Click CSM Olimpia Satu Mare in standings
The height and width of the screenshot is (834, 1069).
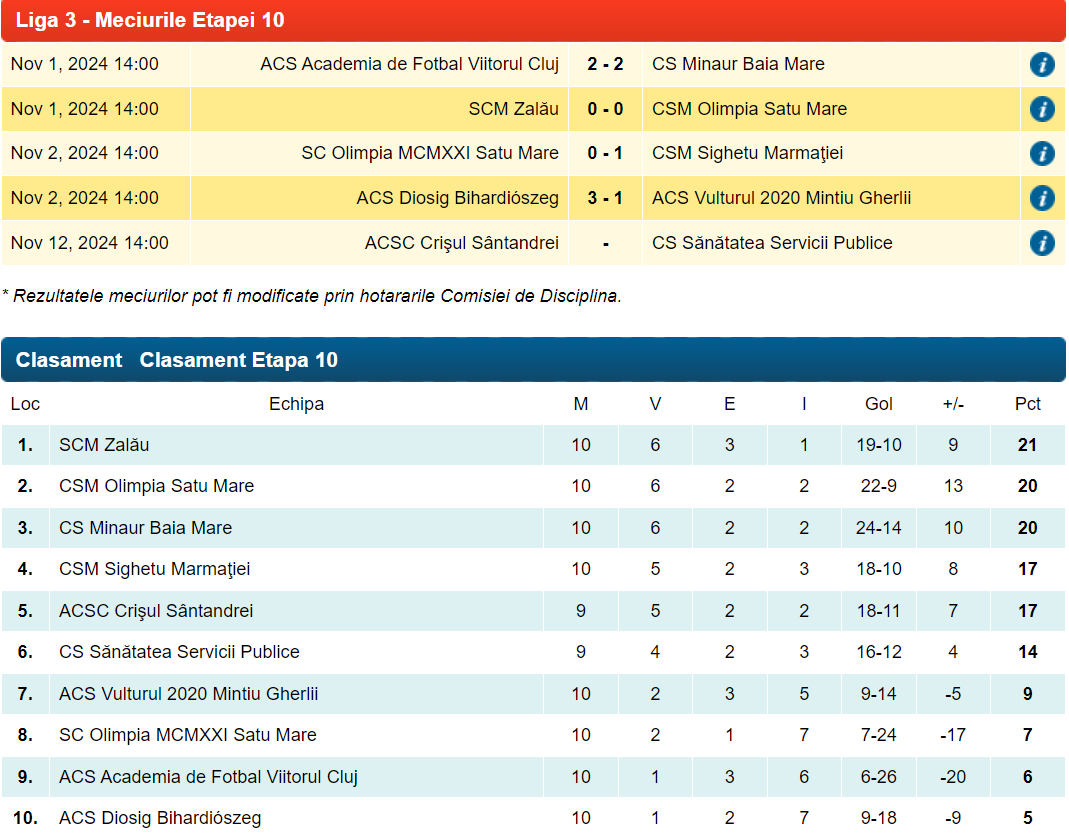[156, 486]
